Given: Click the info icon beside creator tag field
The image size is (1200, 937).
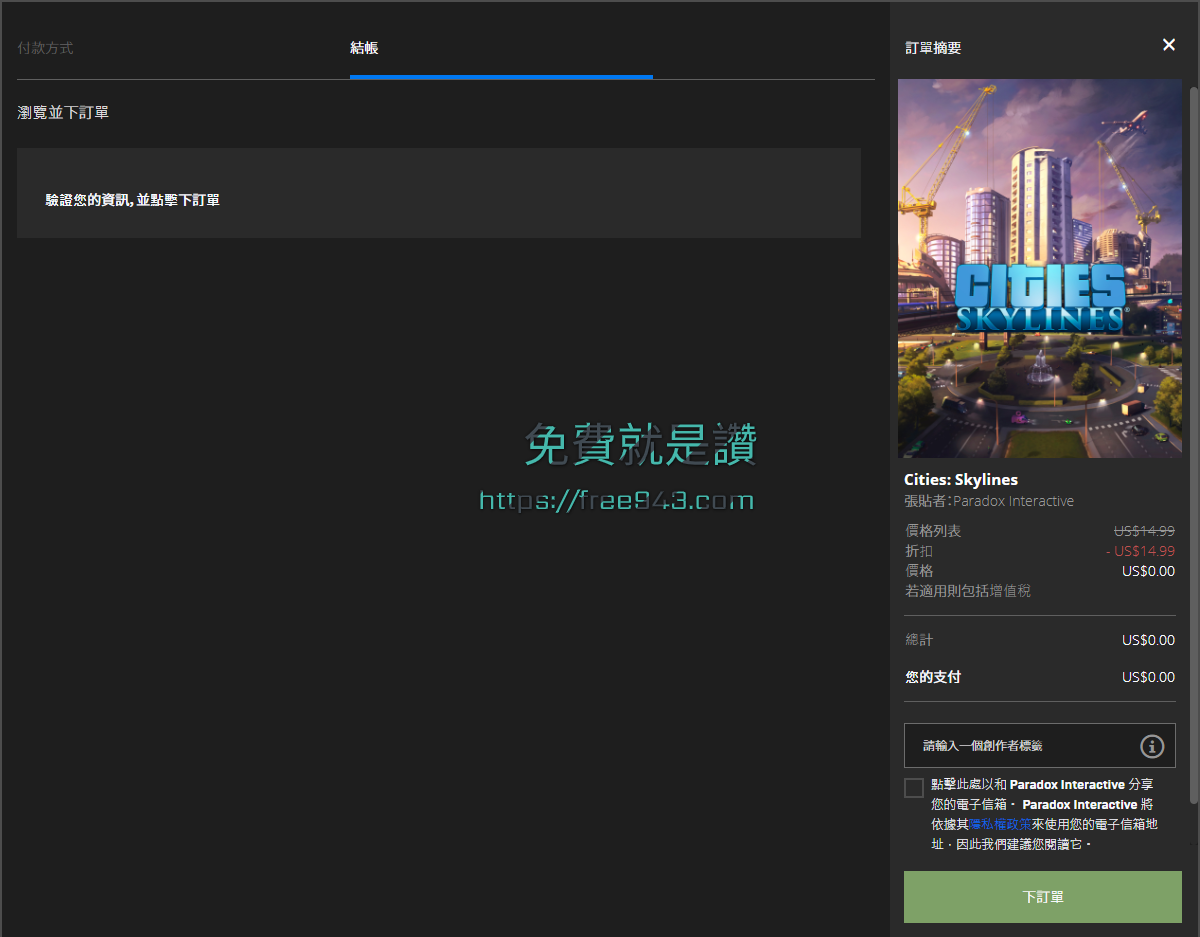Looking at the screenshot, I should coord(1152,745).
